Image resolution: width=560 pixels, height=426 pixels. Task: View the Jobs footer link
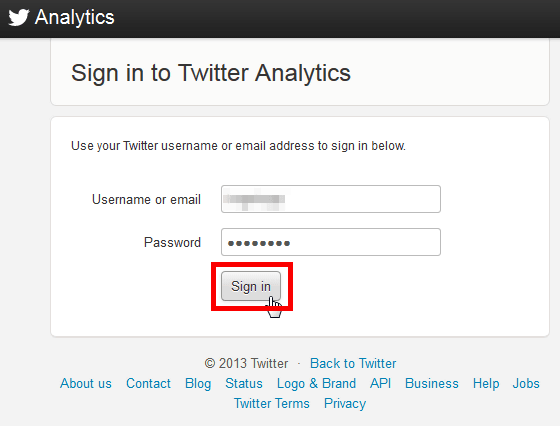click(x=526, y=384)
